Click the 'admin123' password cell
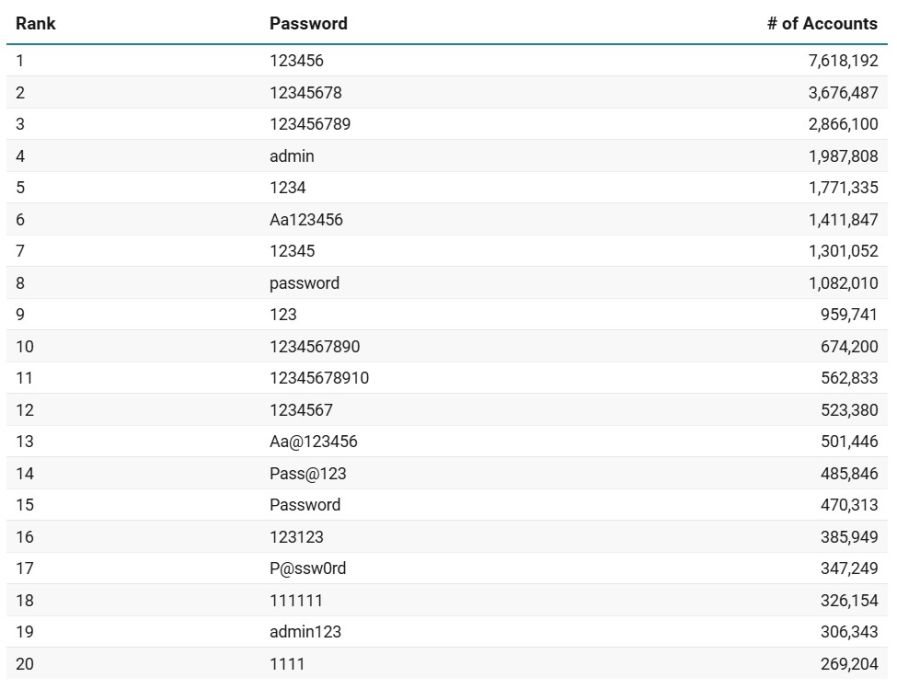The image size is (897, 689). (305, 632)
